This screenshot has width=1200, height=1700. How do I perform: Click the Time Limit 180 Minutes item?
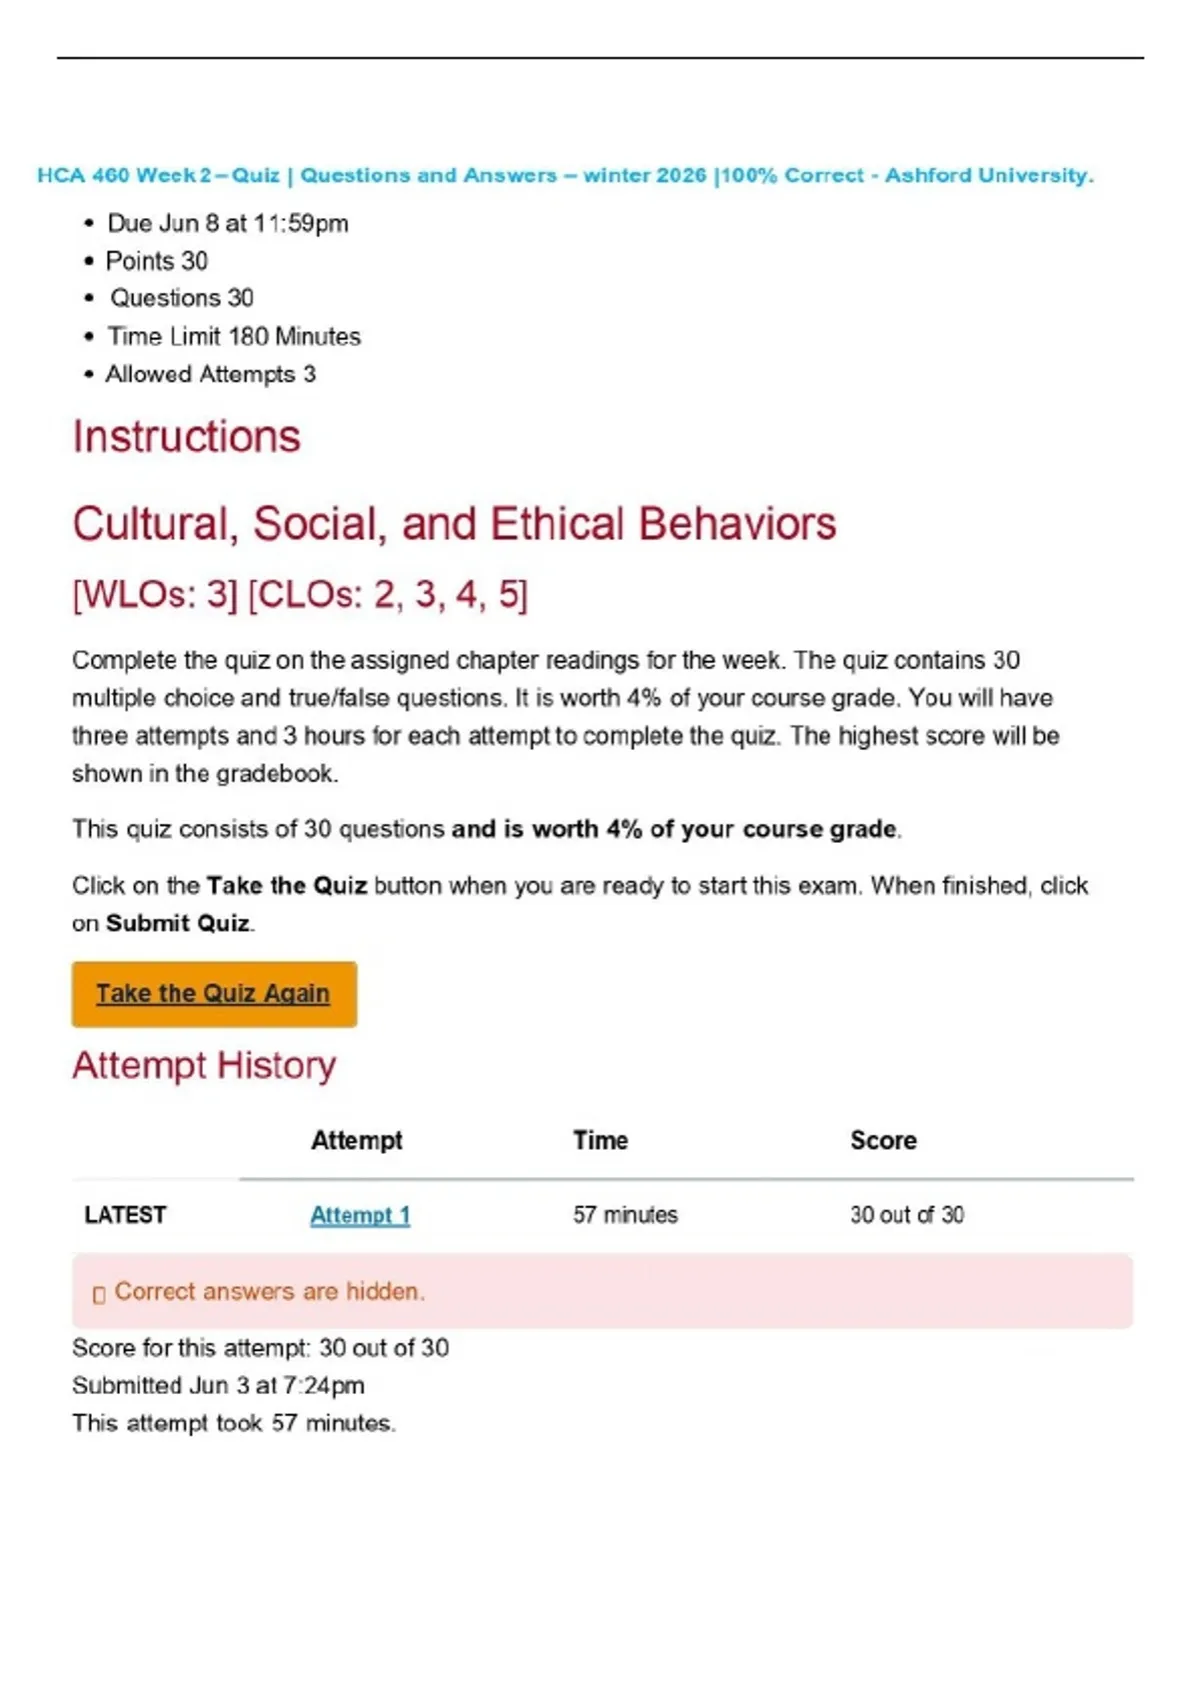pos(234,336)
